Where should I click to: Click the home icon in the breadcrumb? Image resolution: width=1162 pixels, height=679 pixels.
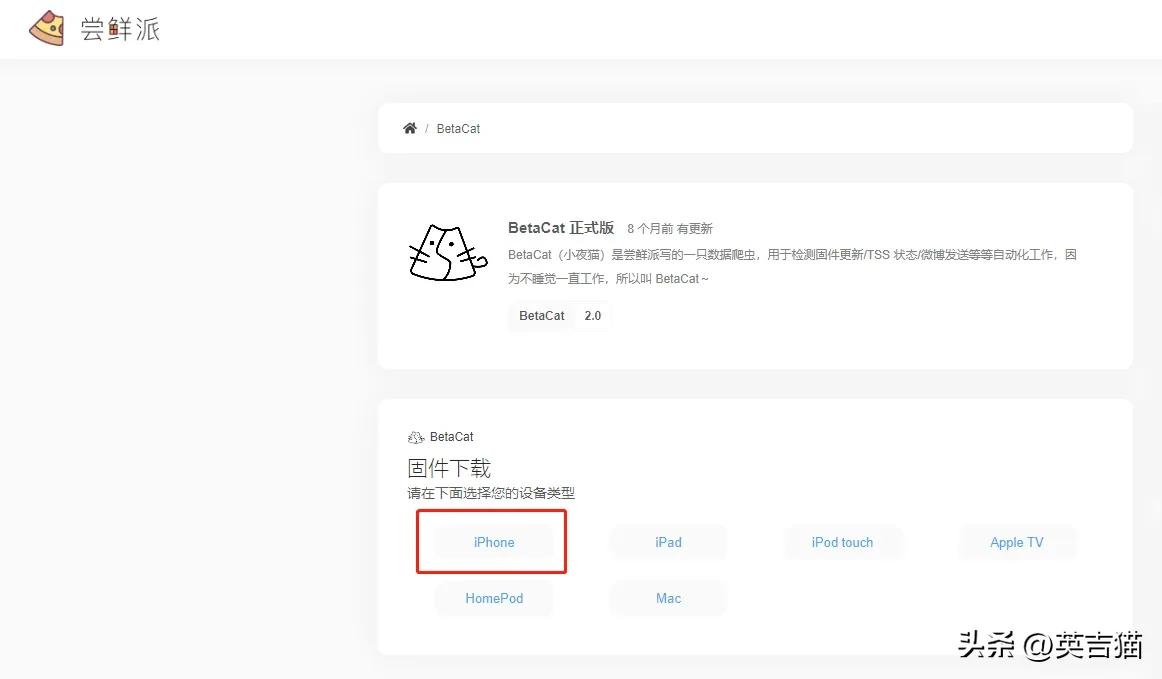click(x=409, y=127)
